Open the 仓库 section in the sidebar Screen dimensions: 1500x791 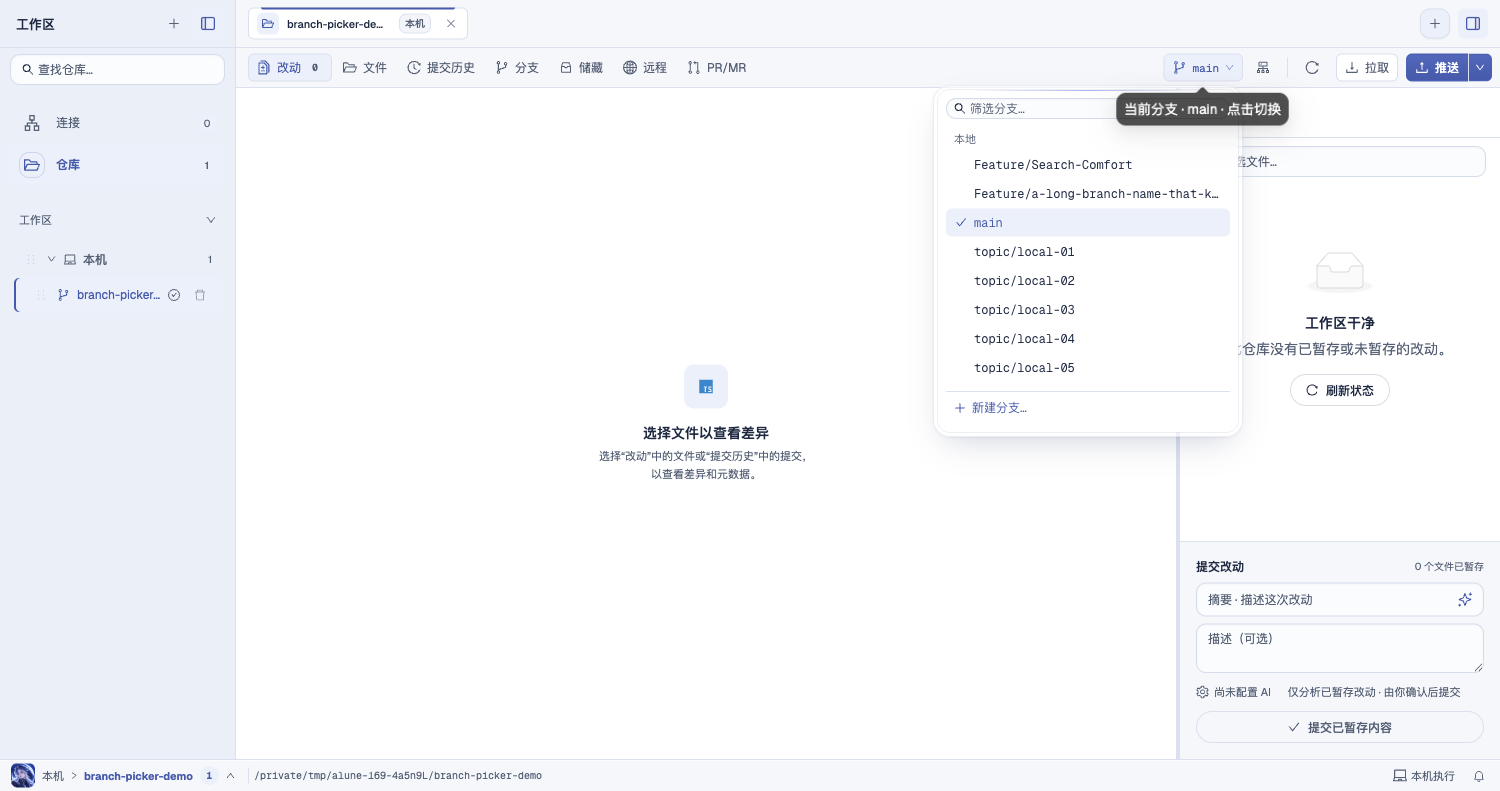[117, 165]
